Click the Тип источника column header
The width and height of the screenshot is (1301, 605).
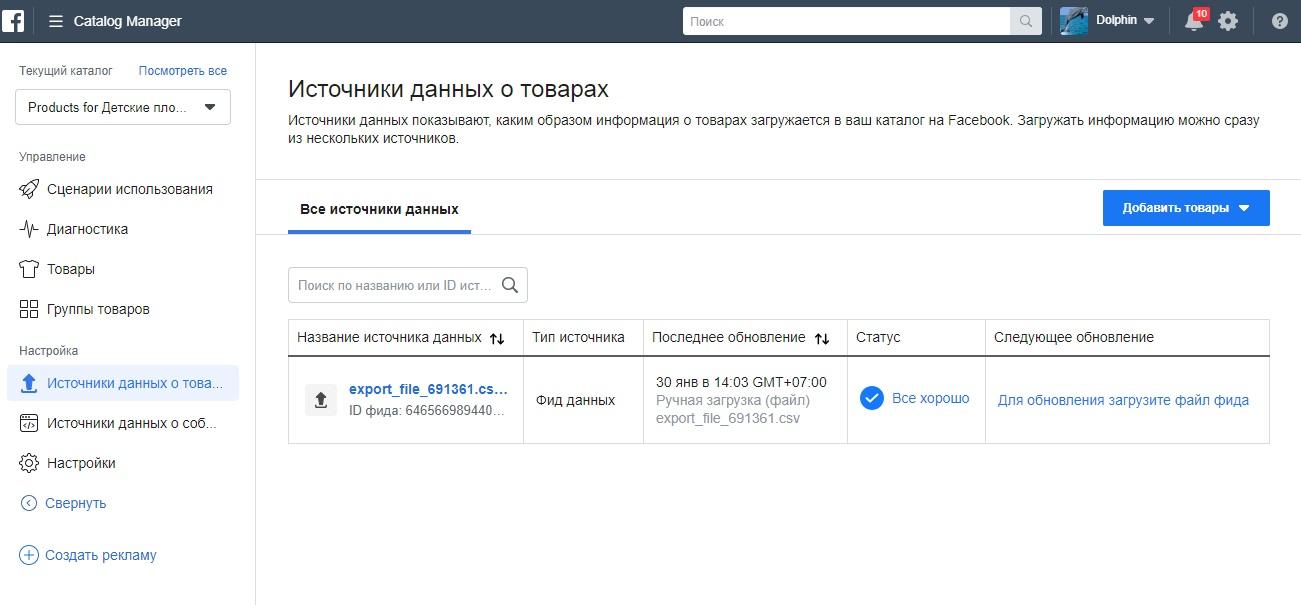[x=578, y=337]
